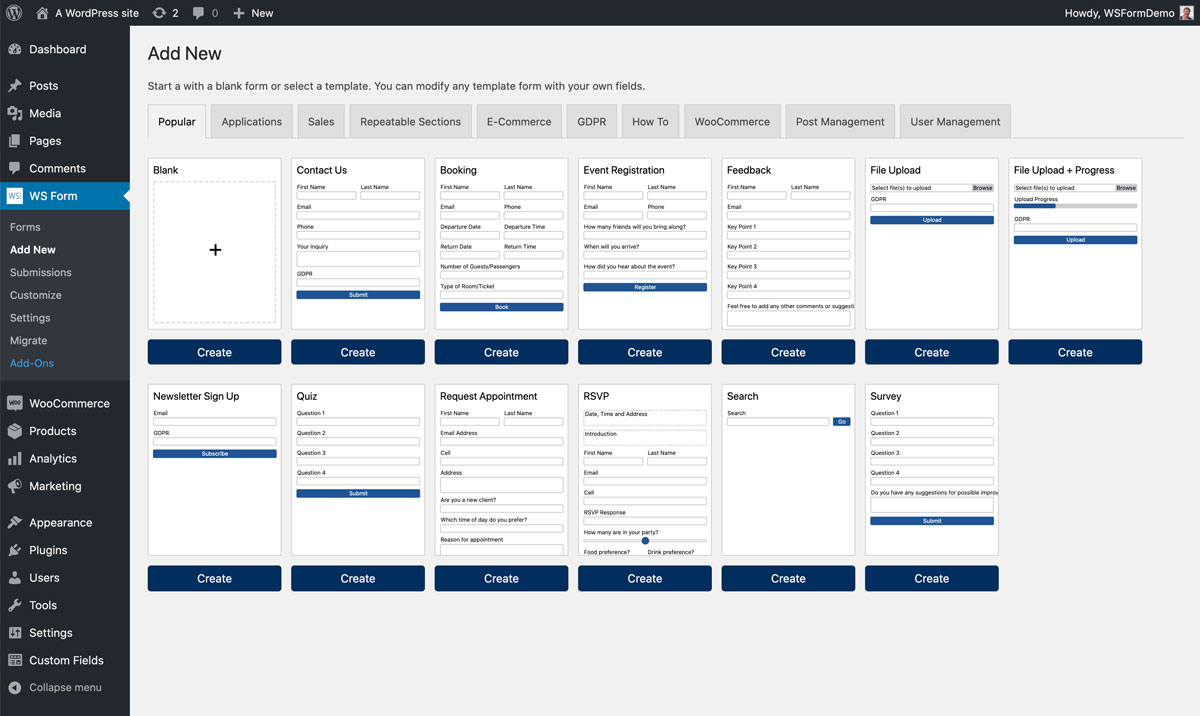The image size is (1200, 716).
Task: Create the Feedback form
Action: click(x=788, y=352)
